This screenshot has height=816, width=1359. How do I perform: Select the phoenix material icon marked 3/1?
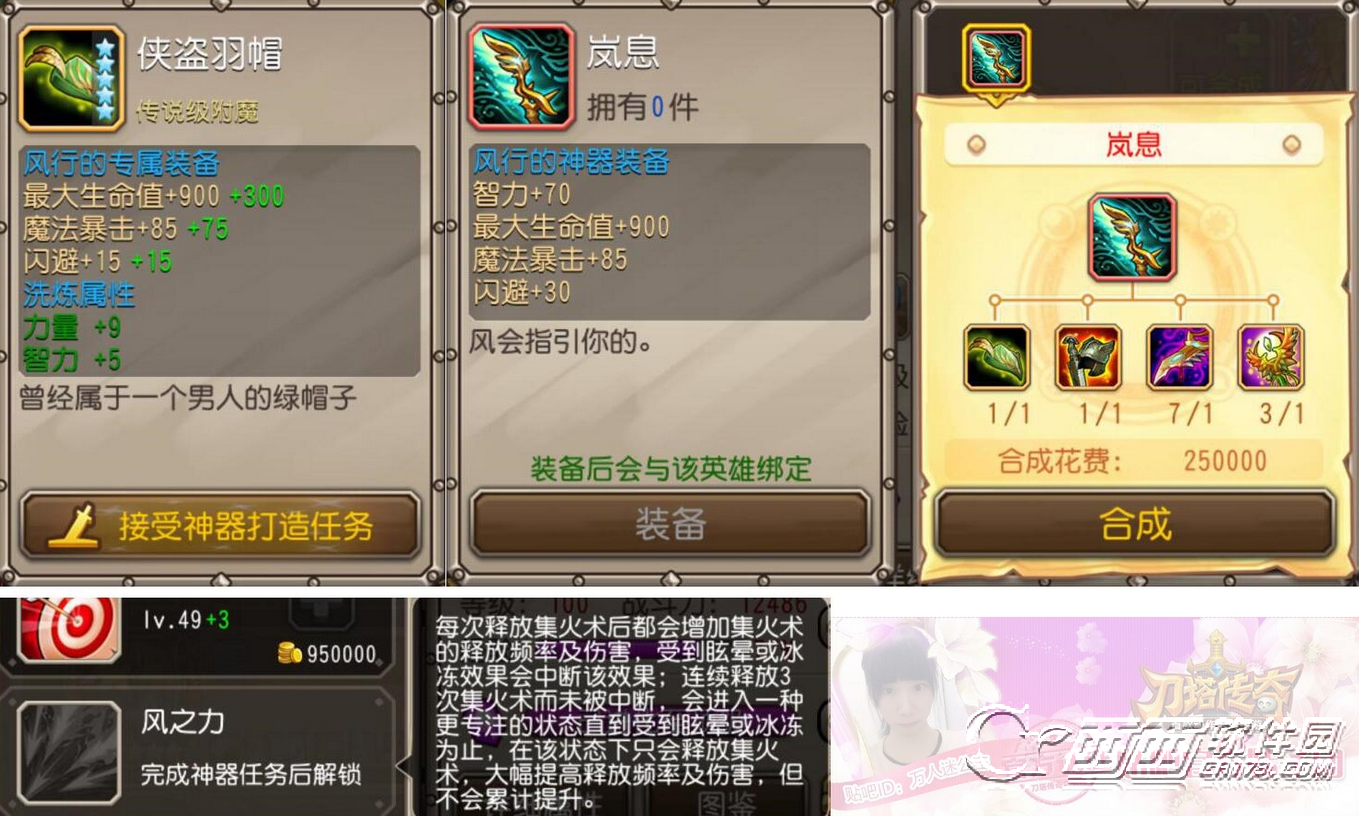point(1271,357)
